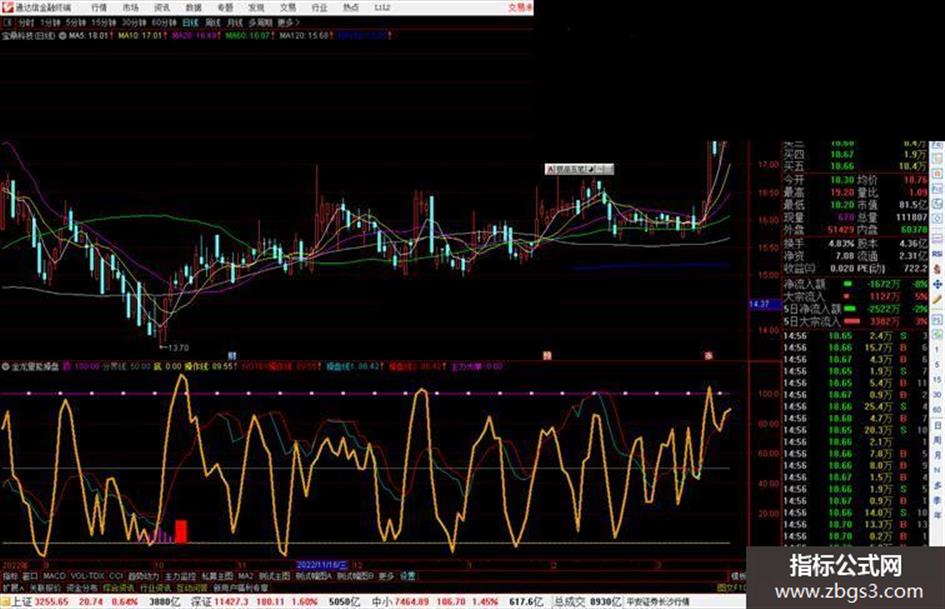945x609 pixels.
Task: Click the blue four-arrow sidebar icon
Action: point(937,284)
